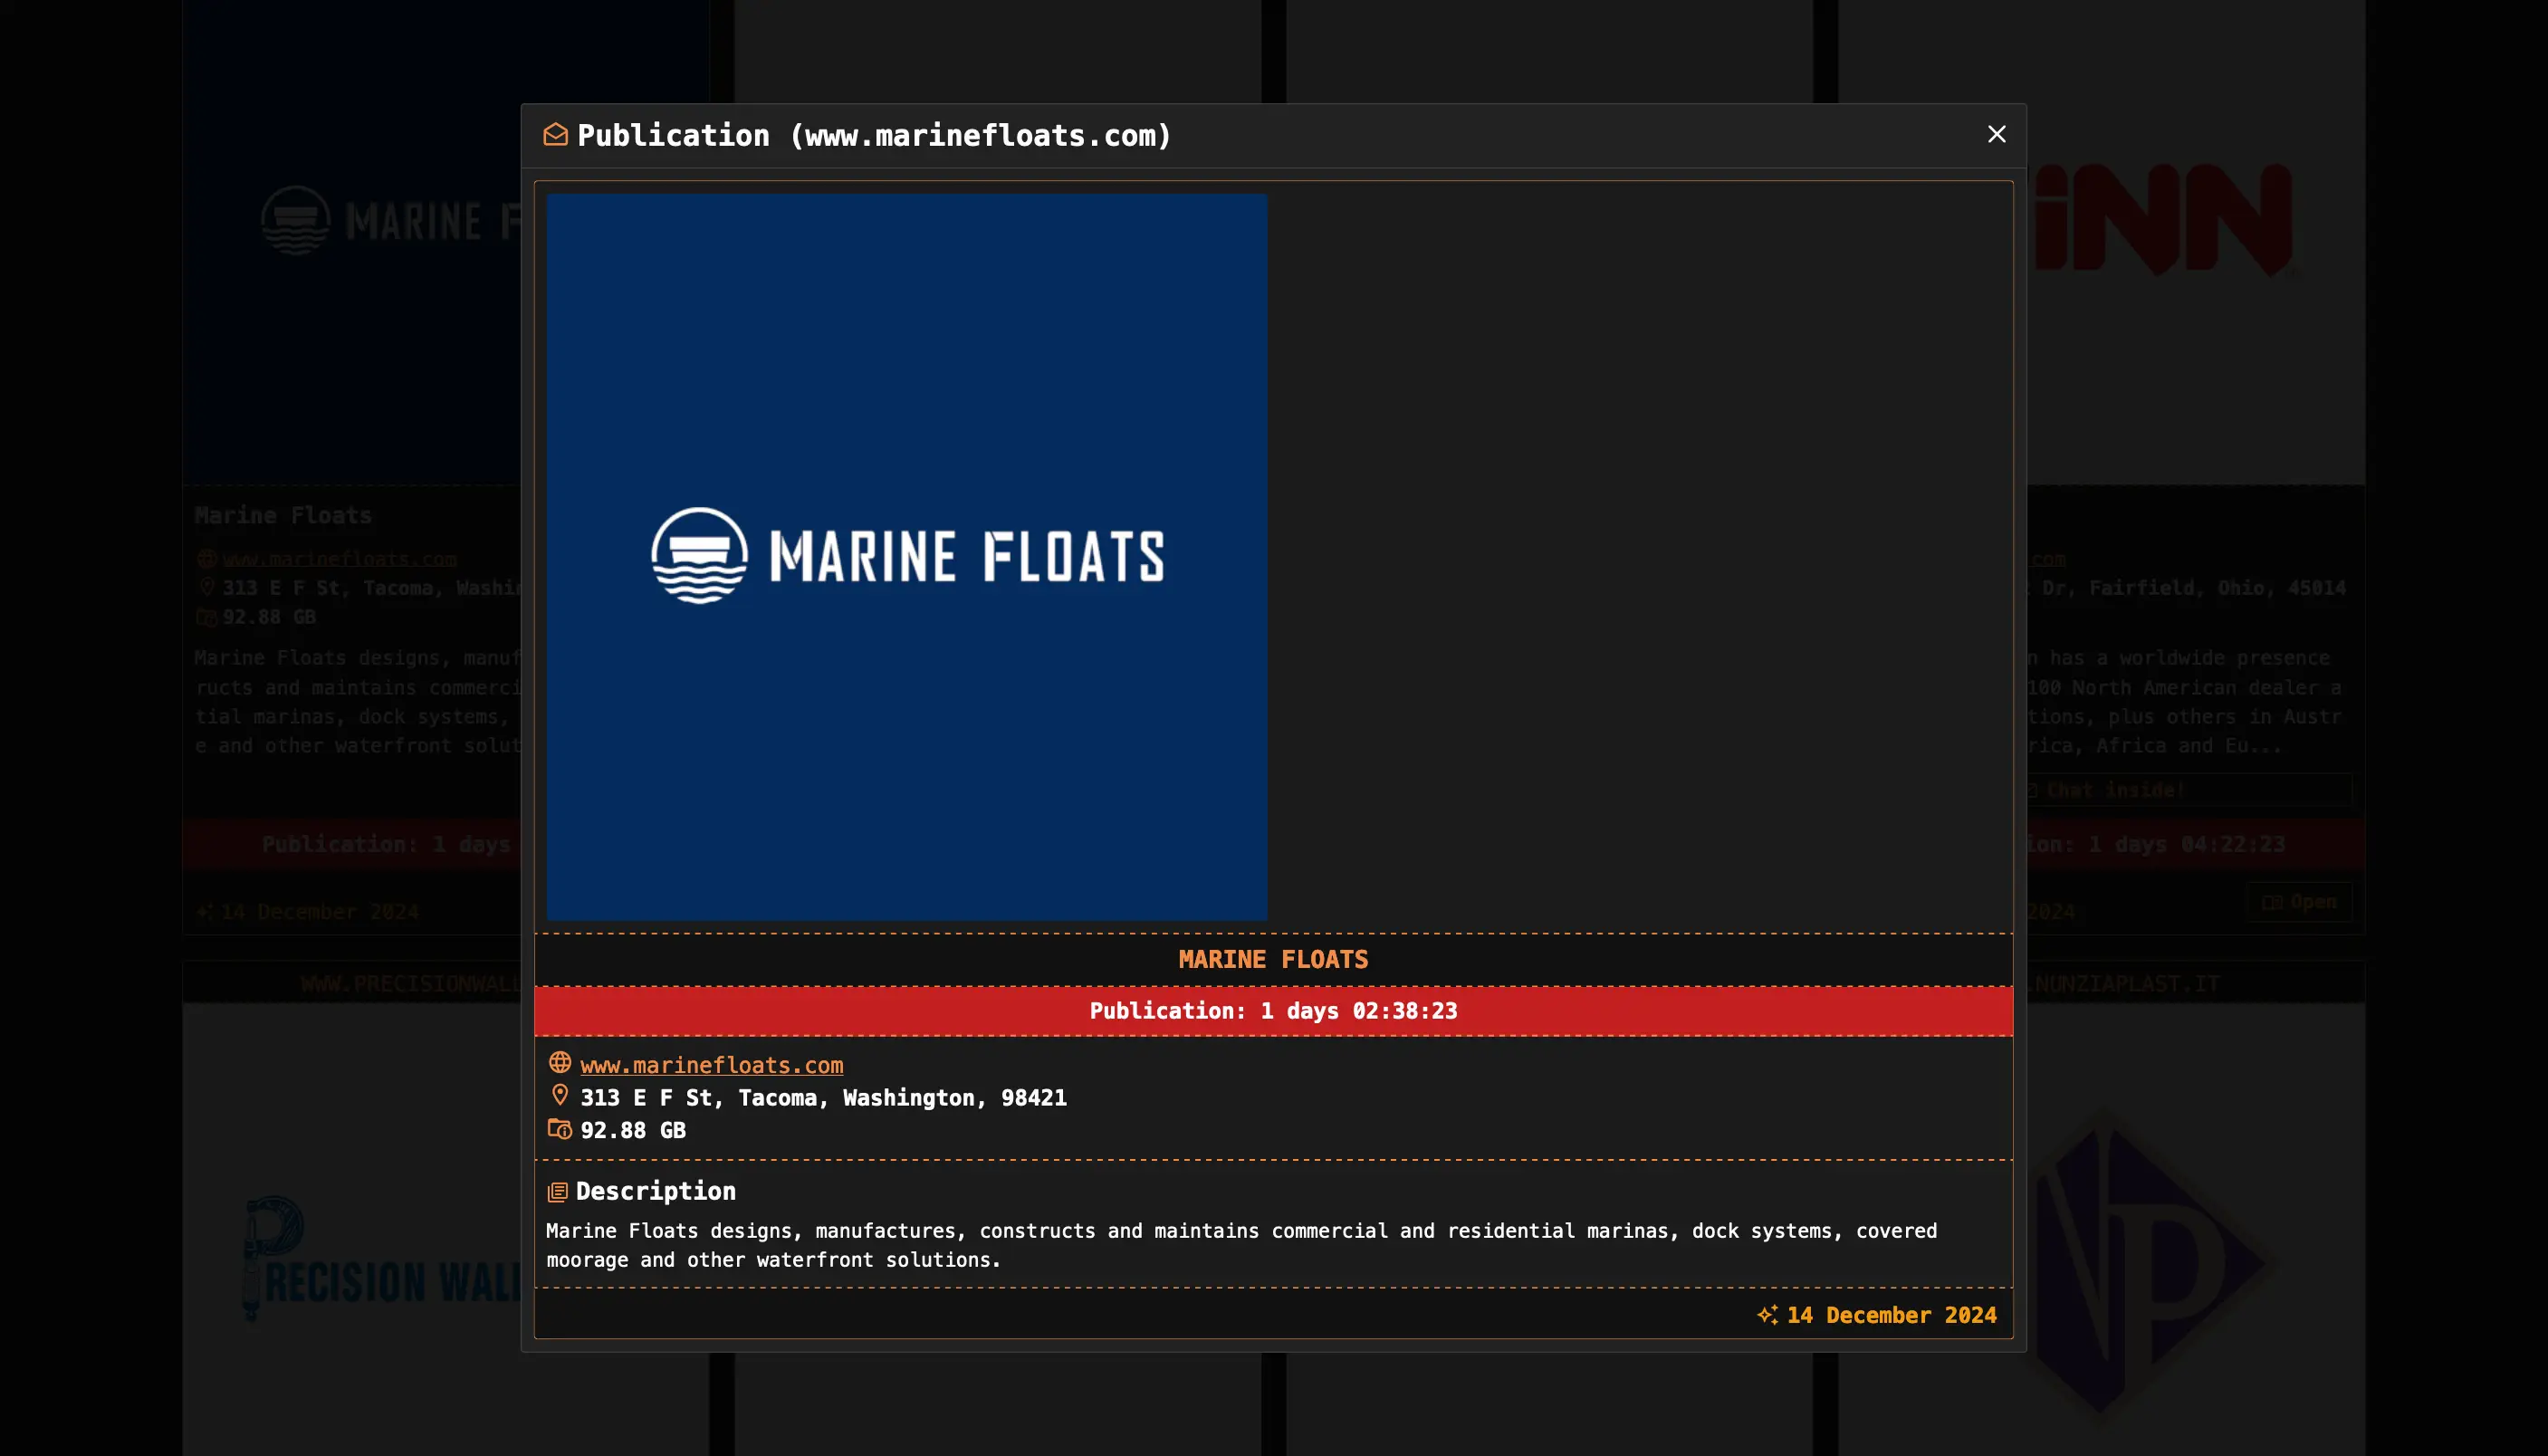Close the Publication dialog with the X
The height and width of the screenshot is (1456, 2548).
1996,134
